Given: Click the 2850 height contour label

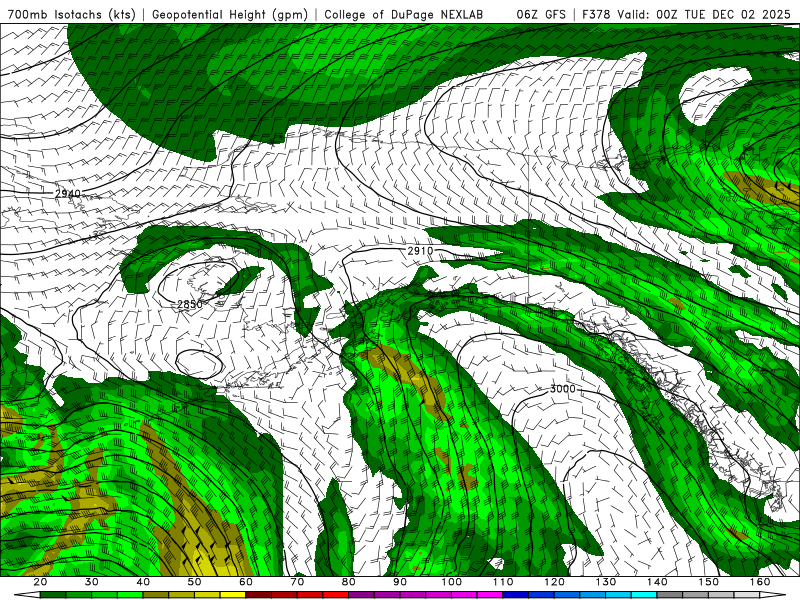Looking at the screenshot, I should tap(190, 305).
